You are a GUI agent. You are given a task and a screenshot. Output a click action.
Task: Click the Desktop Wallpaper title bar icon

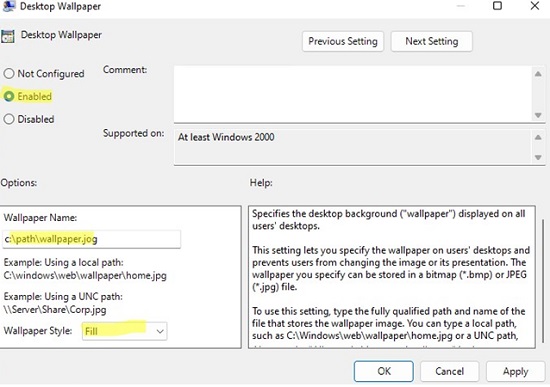pyautogui.click(x=8, y=6)
